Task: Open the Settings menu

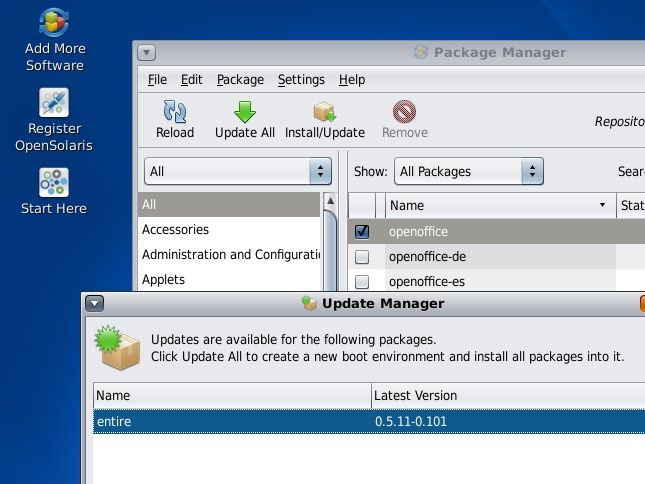Action: coord(301,80)
